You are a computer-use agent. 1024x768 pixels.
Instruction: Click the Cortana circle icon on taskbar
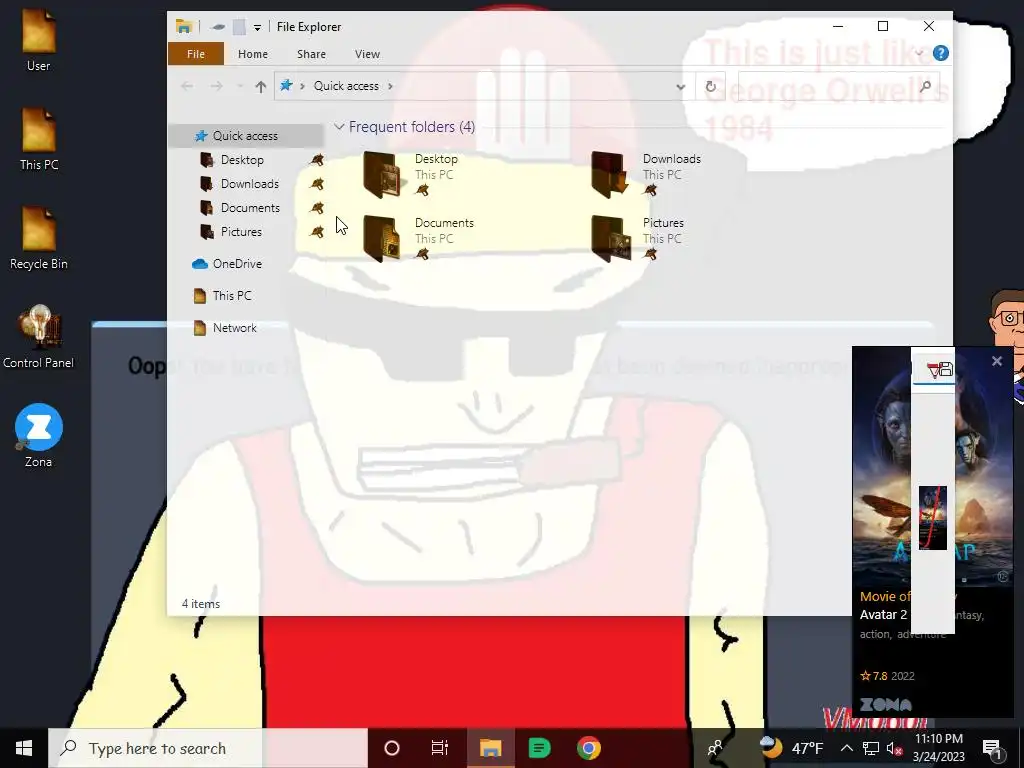(392, 748)
